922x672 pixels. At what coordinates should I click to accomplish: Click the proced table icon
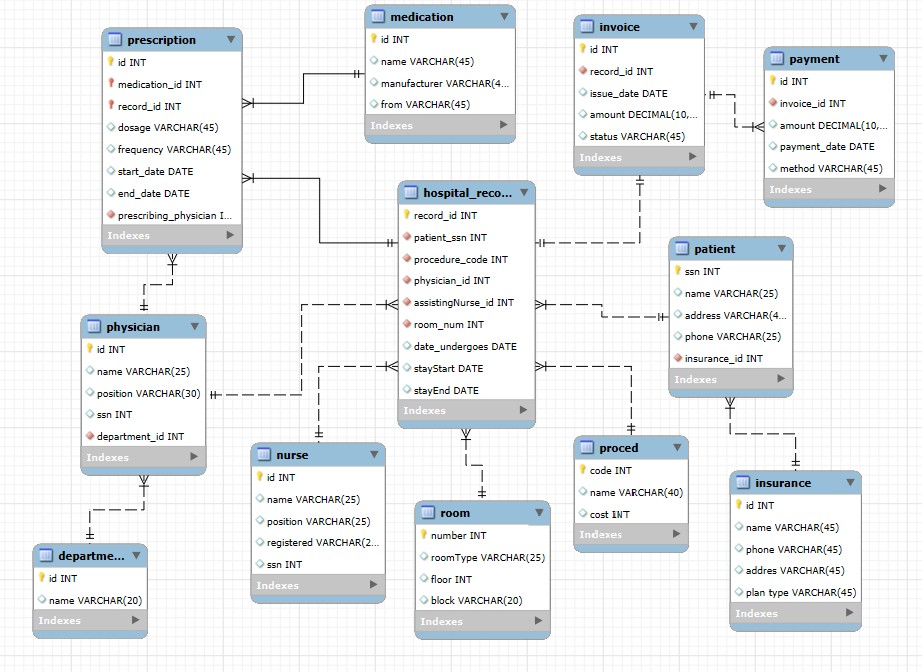coord(587,448)
